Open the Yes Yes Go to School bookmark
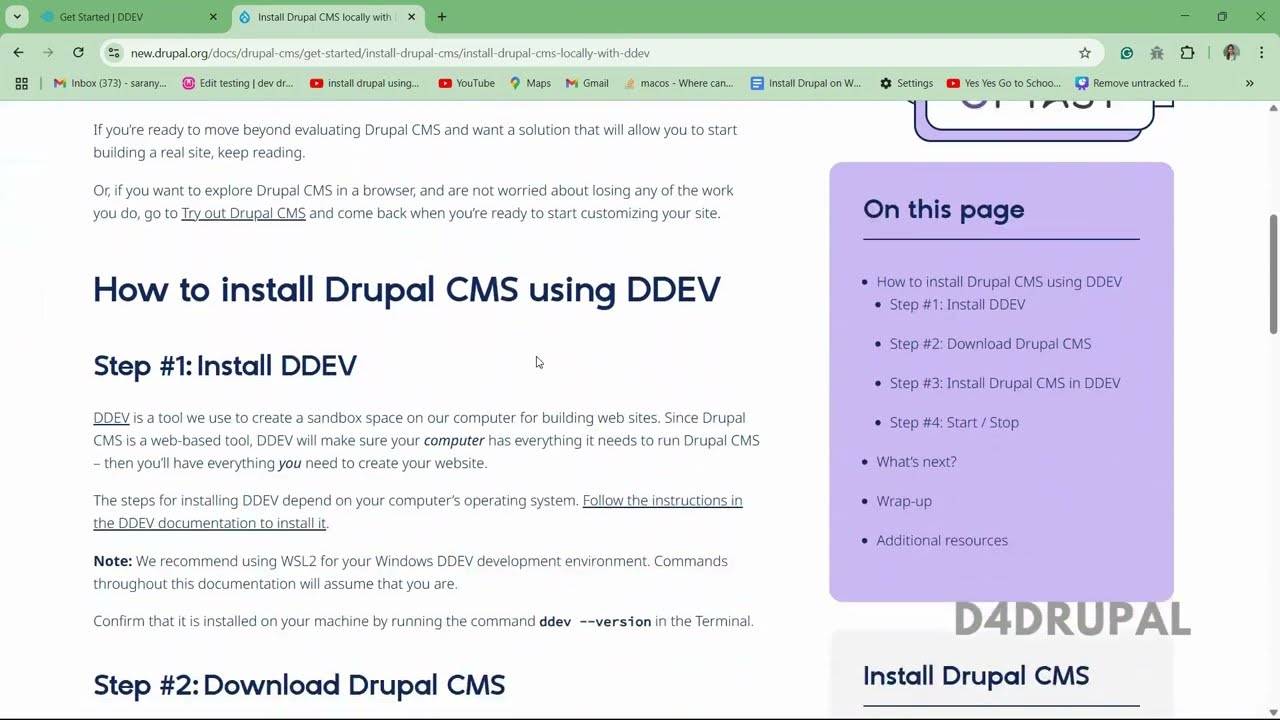 coord(1004,83)
